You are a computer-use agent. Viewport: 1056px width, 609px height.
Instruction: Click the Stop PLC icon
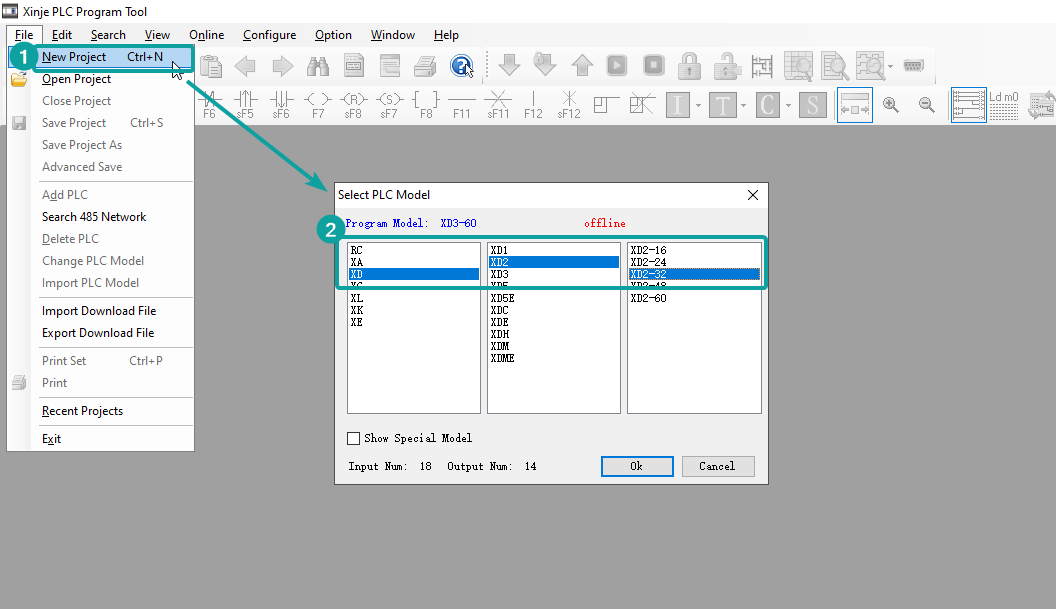tap(653, 66)
